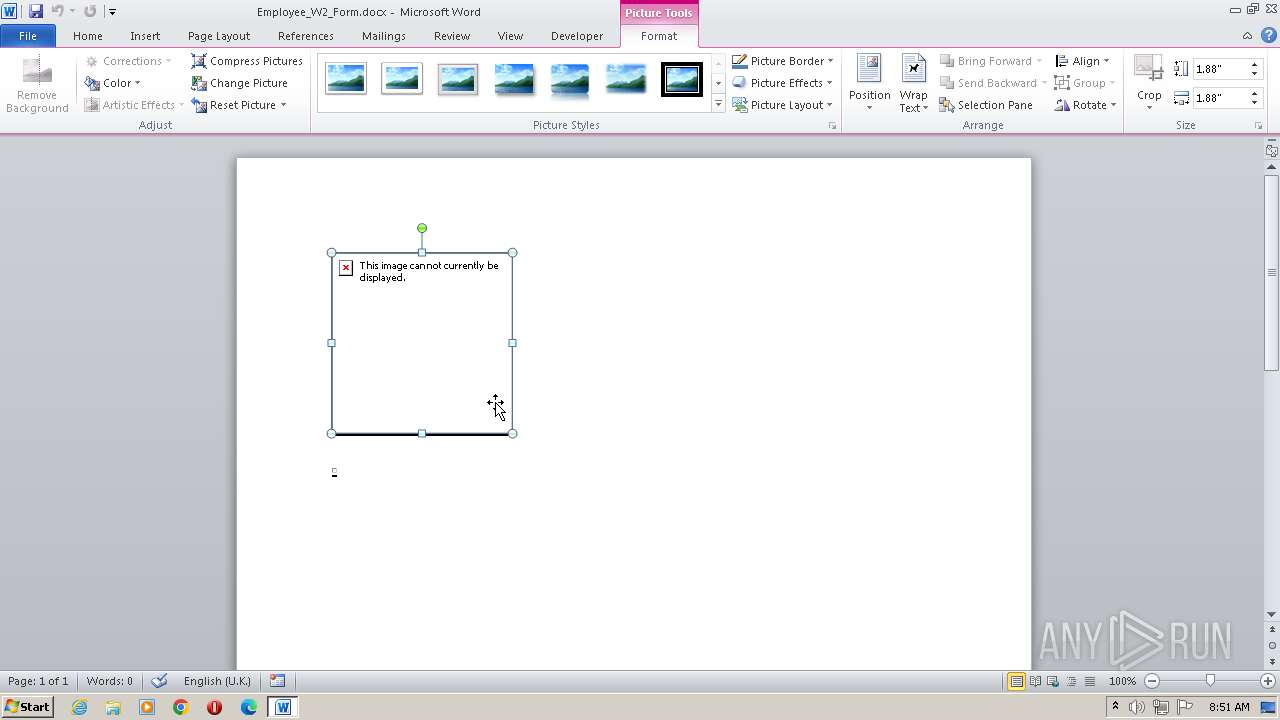The width and height of the screenshot is (1280, 720).
Task: Click the Words: 0 count in status bar
Action: pyautogui.click(x=109, y=681)
